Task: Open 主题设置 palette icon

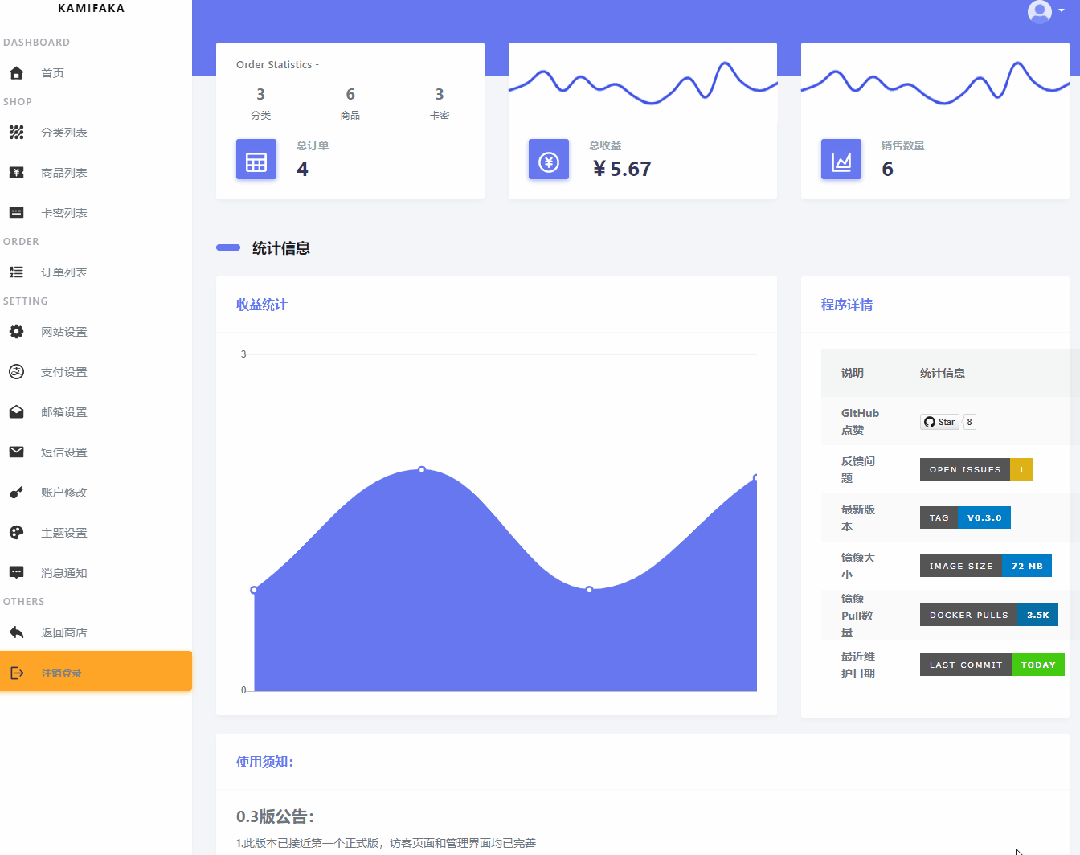Action: 17,533
